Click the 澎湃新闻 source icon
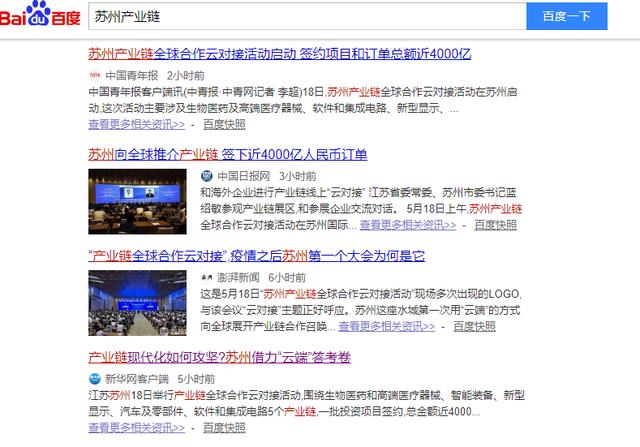The width and height of the screenshot is (640, 447). 207,278
